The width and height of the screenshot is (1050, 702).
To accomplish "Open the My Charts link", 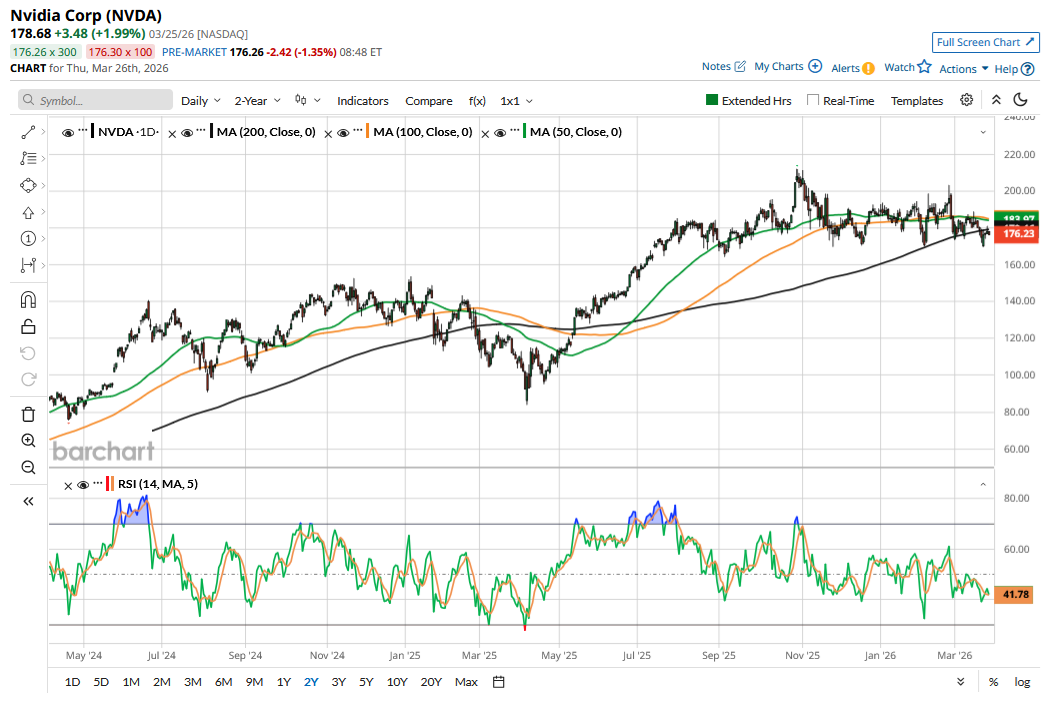I will (788, 67).
